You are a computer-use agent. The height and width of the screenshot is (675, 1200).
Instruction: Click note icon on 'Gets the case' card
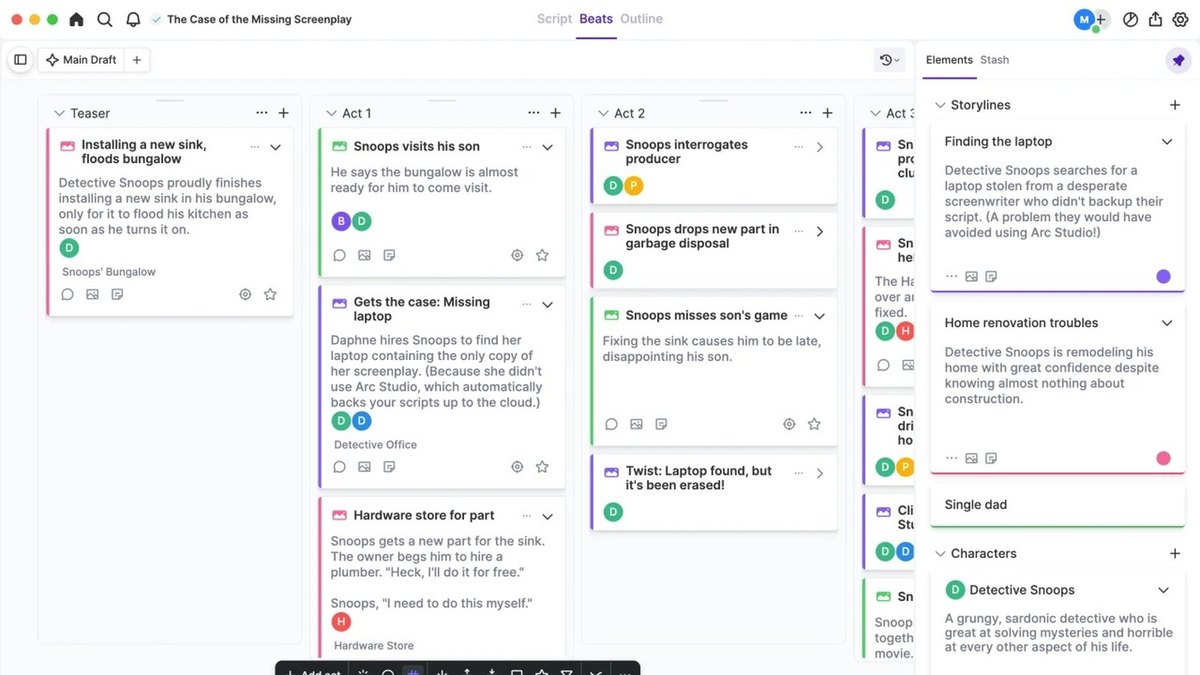coord(390,467)
